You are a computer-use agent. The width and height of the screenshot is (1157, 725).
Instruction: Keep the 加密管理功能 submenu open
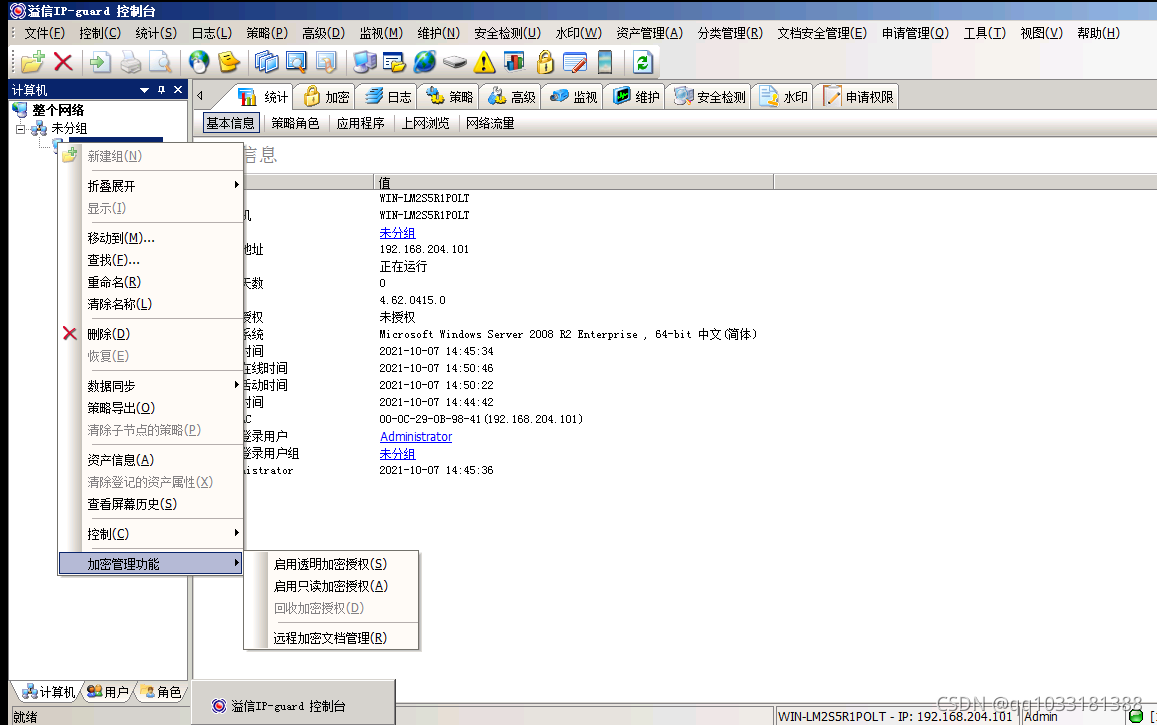tap(150, 564)
